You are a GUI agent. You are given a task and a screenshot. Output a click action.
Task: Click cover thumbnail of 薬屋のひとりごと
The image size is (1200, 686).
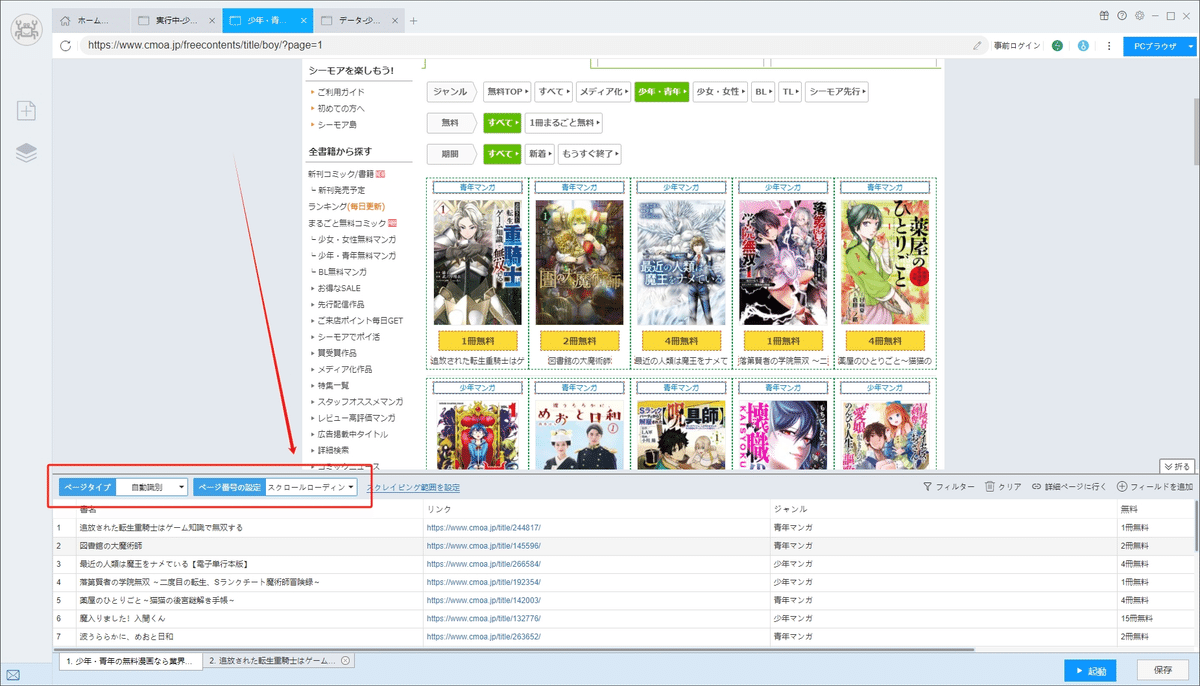click(885, 262)
